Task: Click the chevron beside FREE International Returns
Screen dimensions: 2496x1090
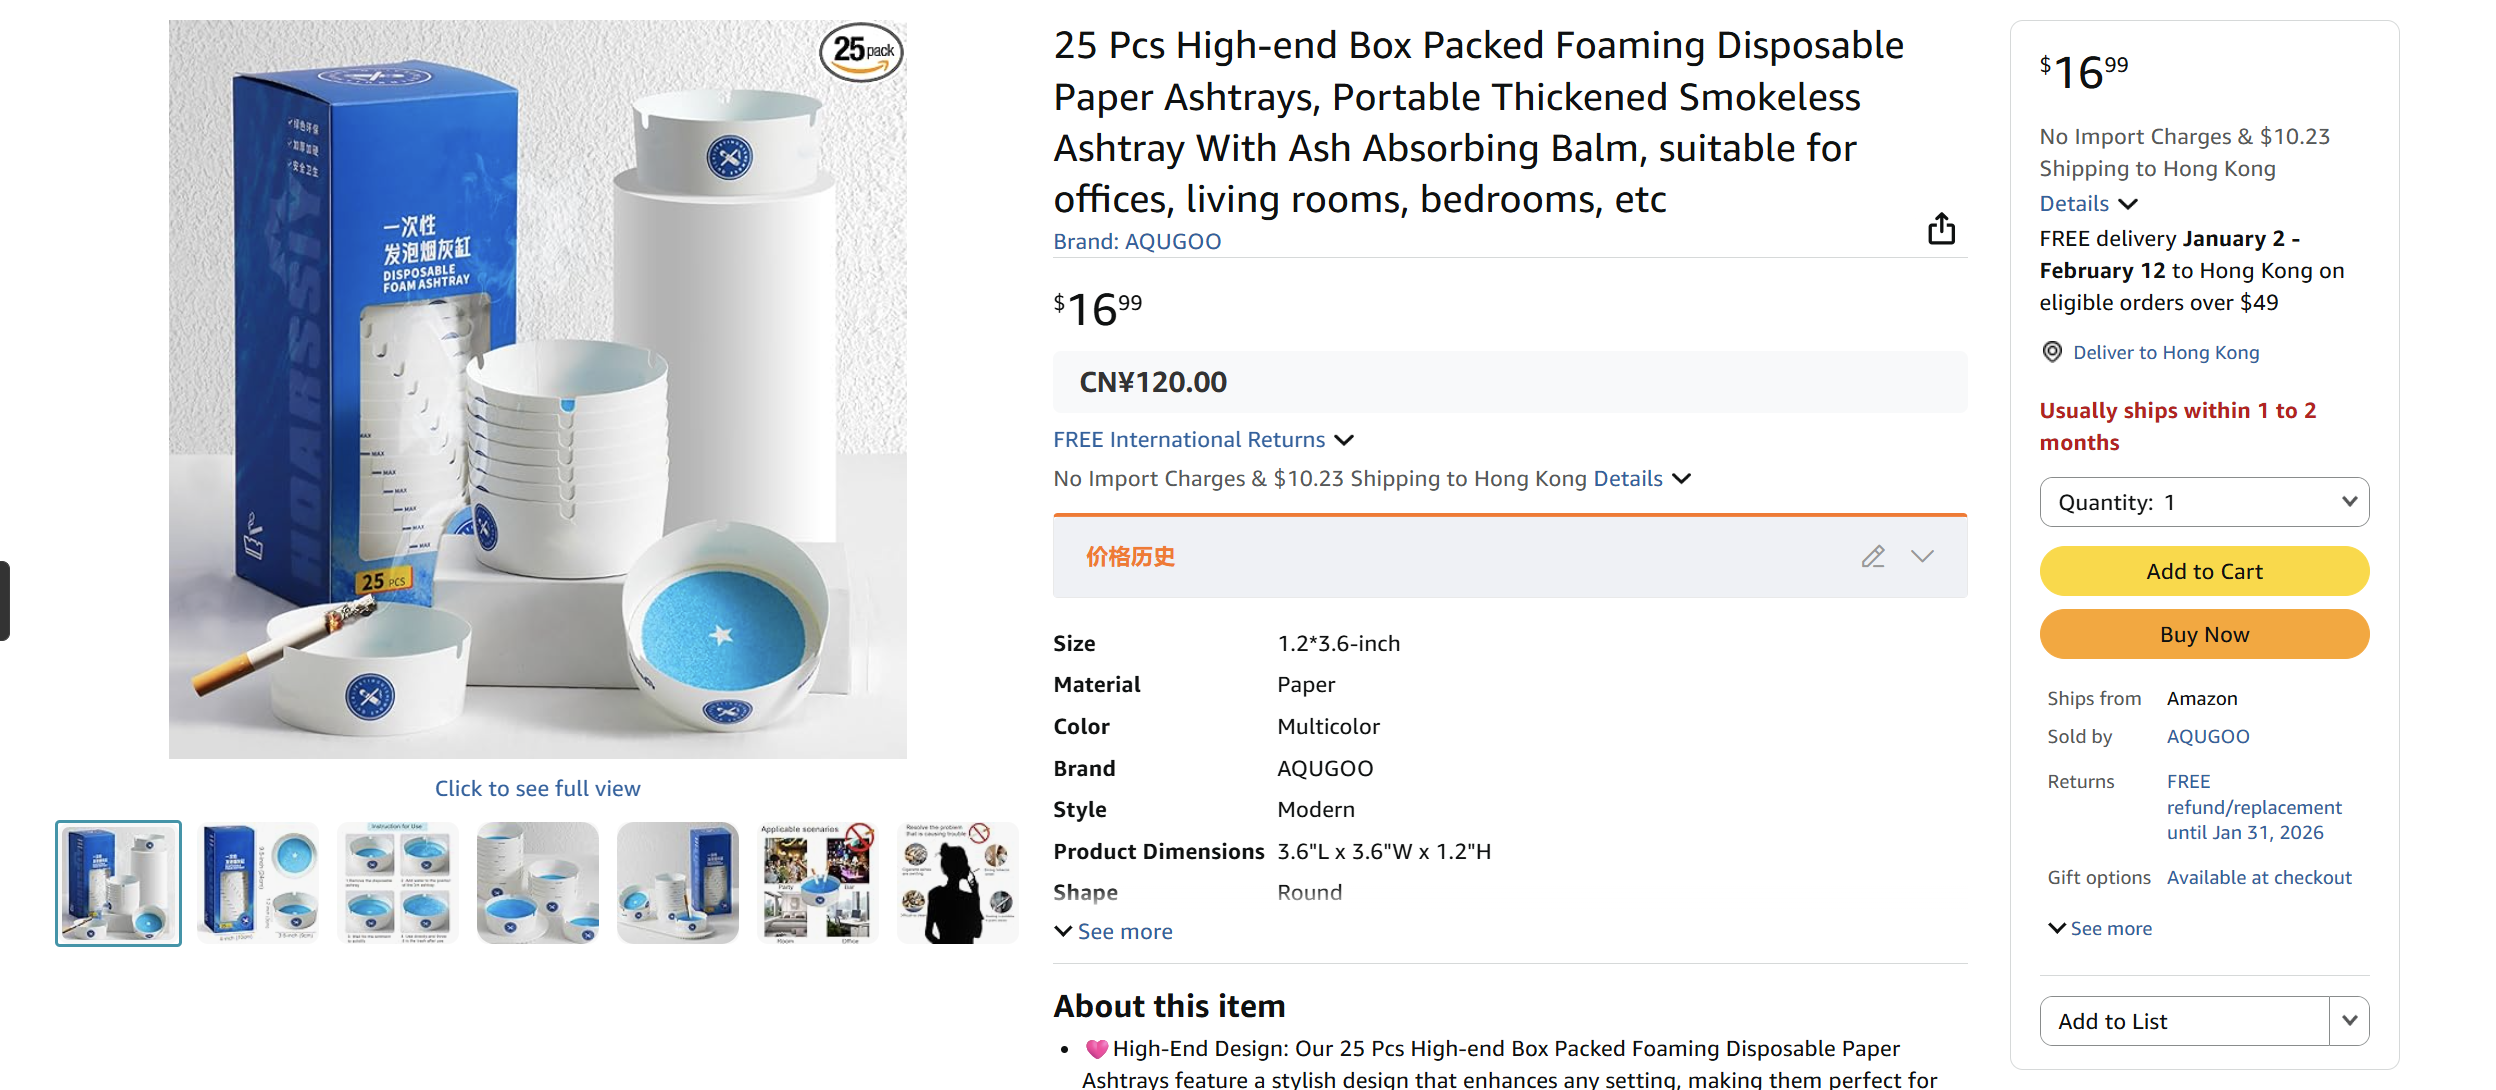Action: 1345,440
